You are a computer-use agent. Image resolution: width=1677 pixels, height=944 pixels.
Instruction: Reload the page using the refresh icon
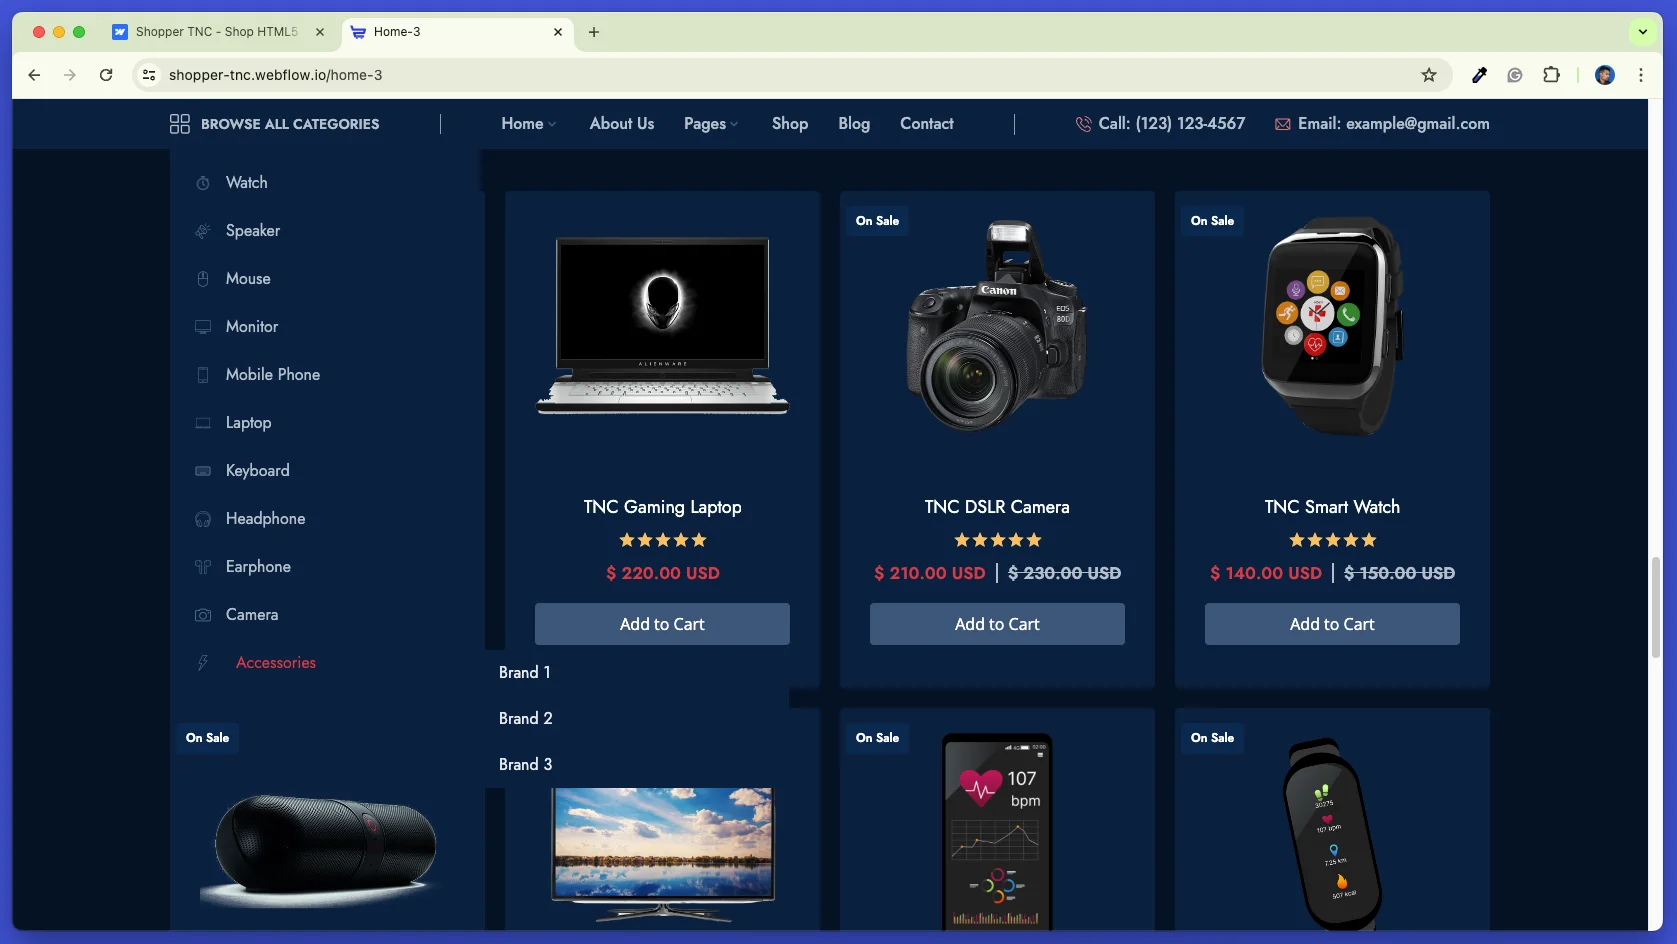[x=106, y=75]
